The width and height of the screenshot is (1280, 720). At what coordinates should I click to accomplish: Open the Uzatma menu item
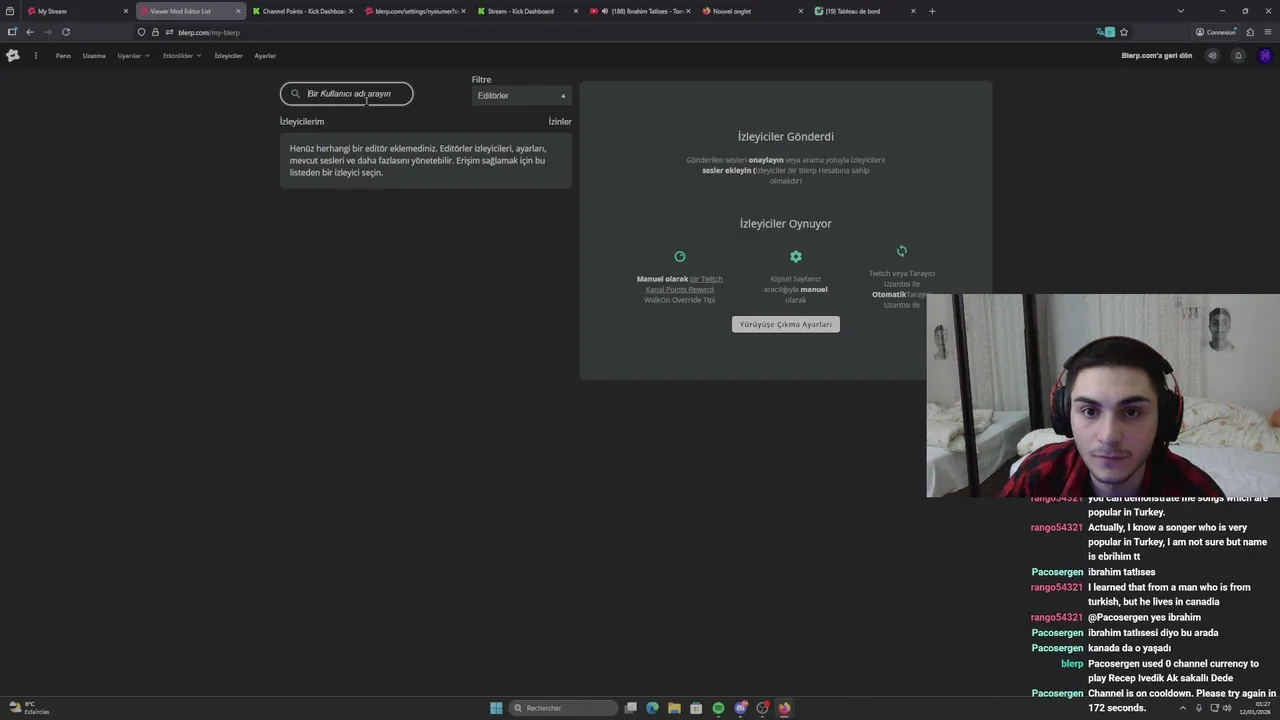(x=94, y=56)
